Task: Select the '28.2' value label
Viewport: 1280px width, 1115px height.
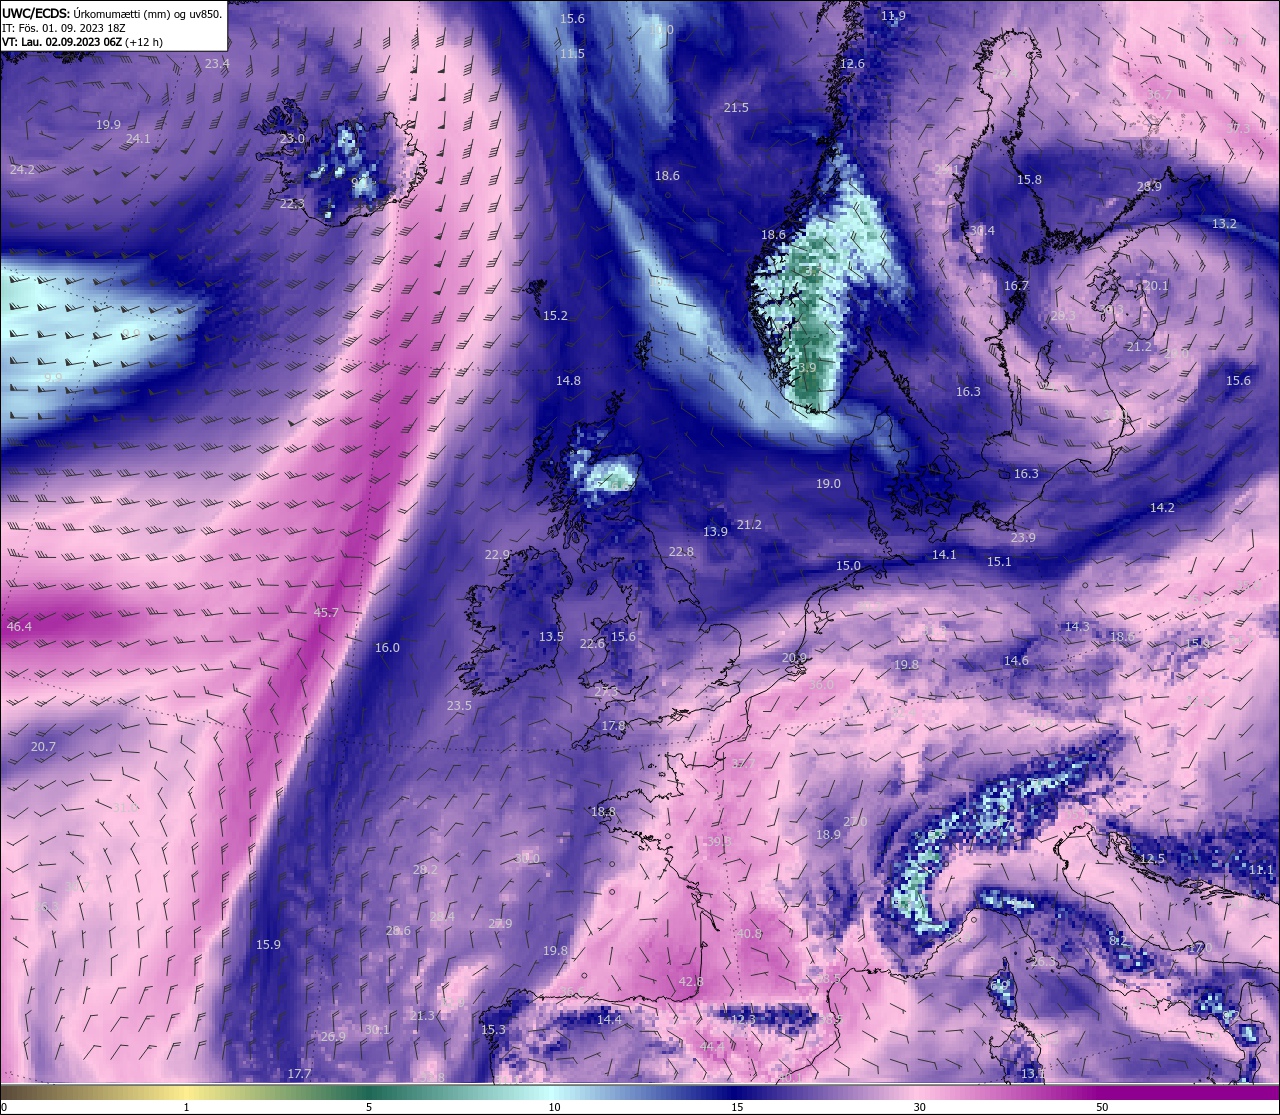Action: coord(425,870)
